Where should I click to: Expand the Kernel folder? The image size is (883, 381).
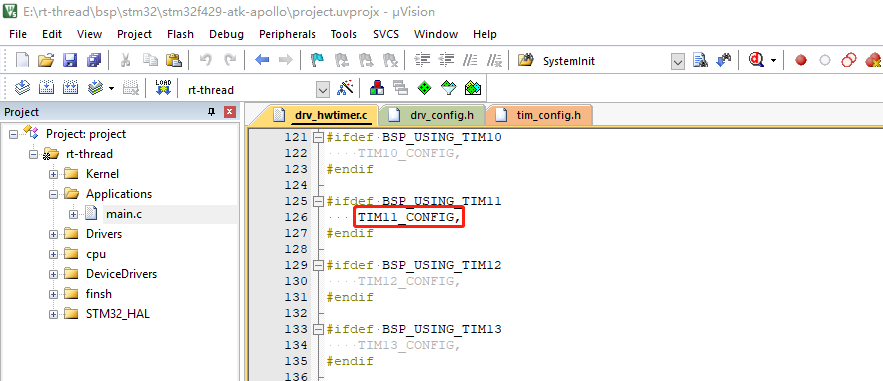[x=53, y=174]
